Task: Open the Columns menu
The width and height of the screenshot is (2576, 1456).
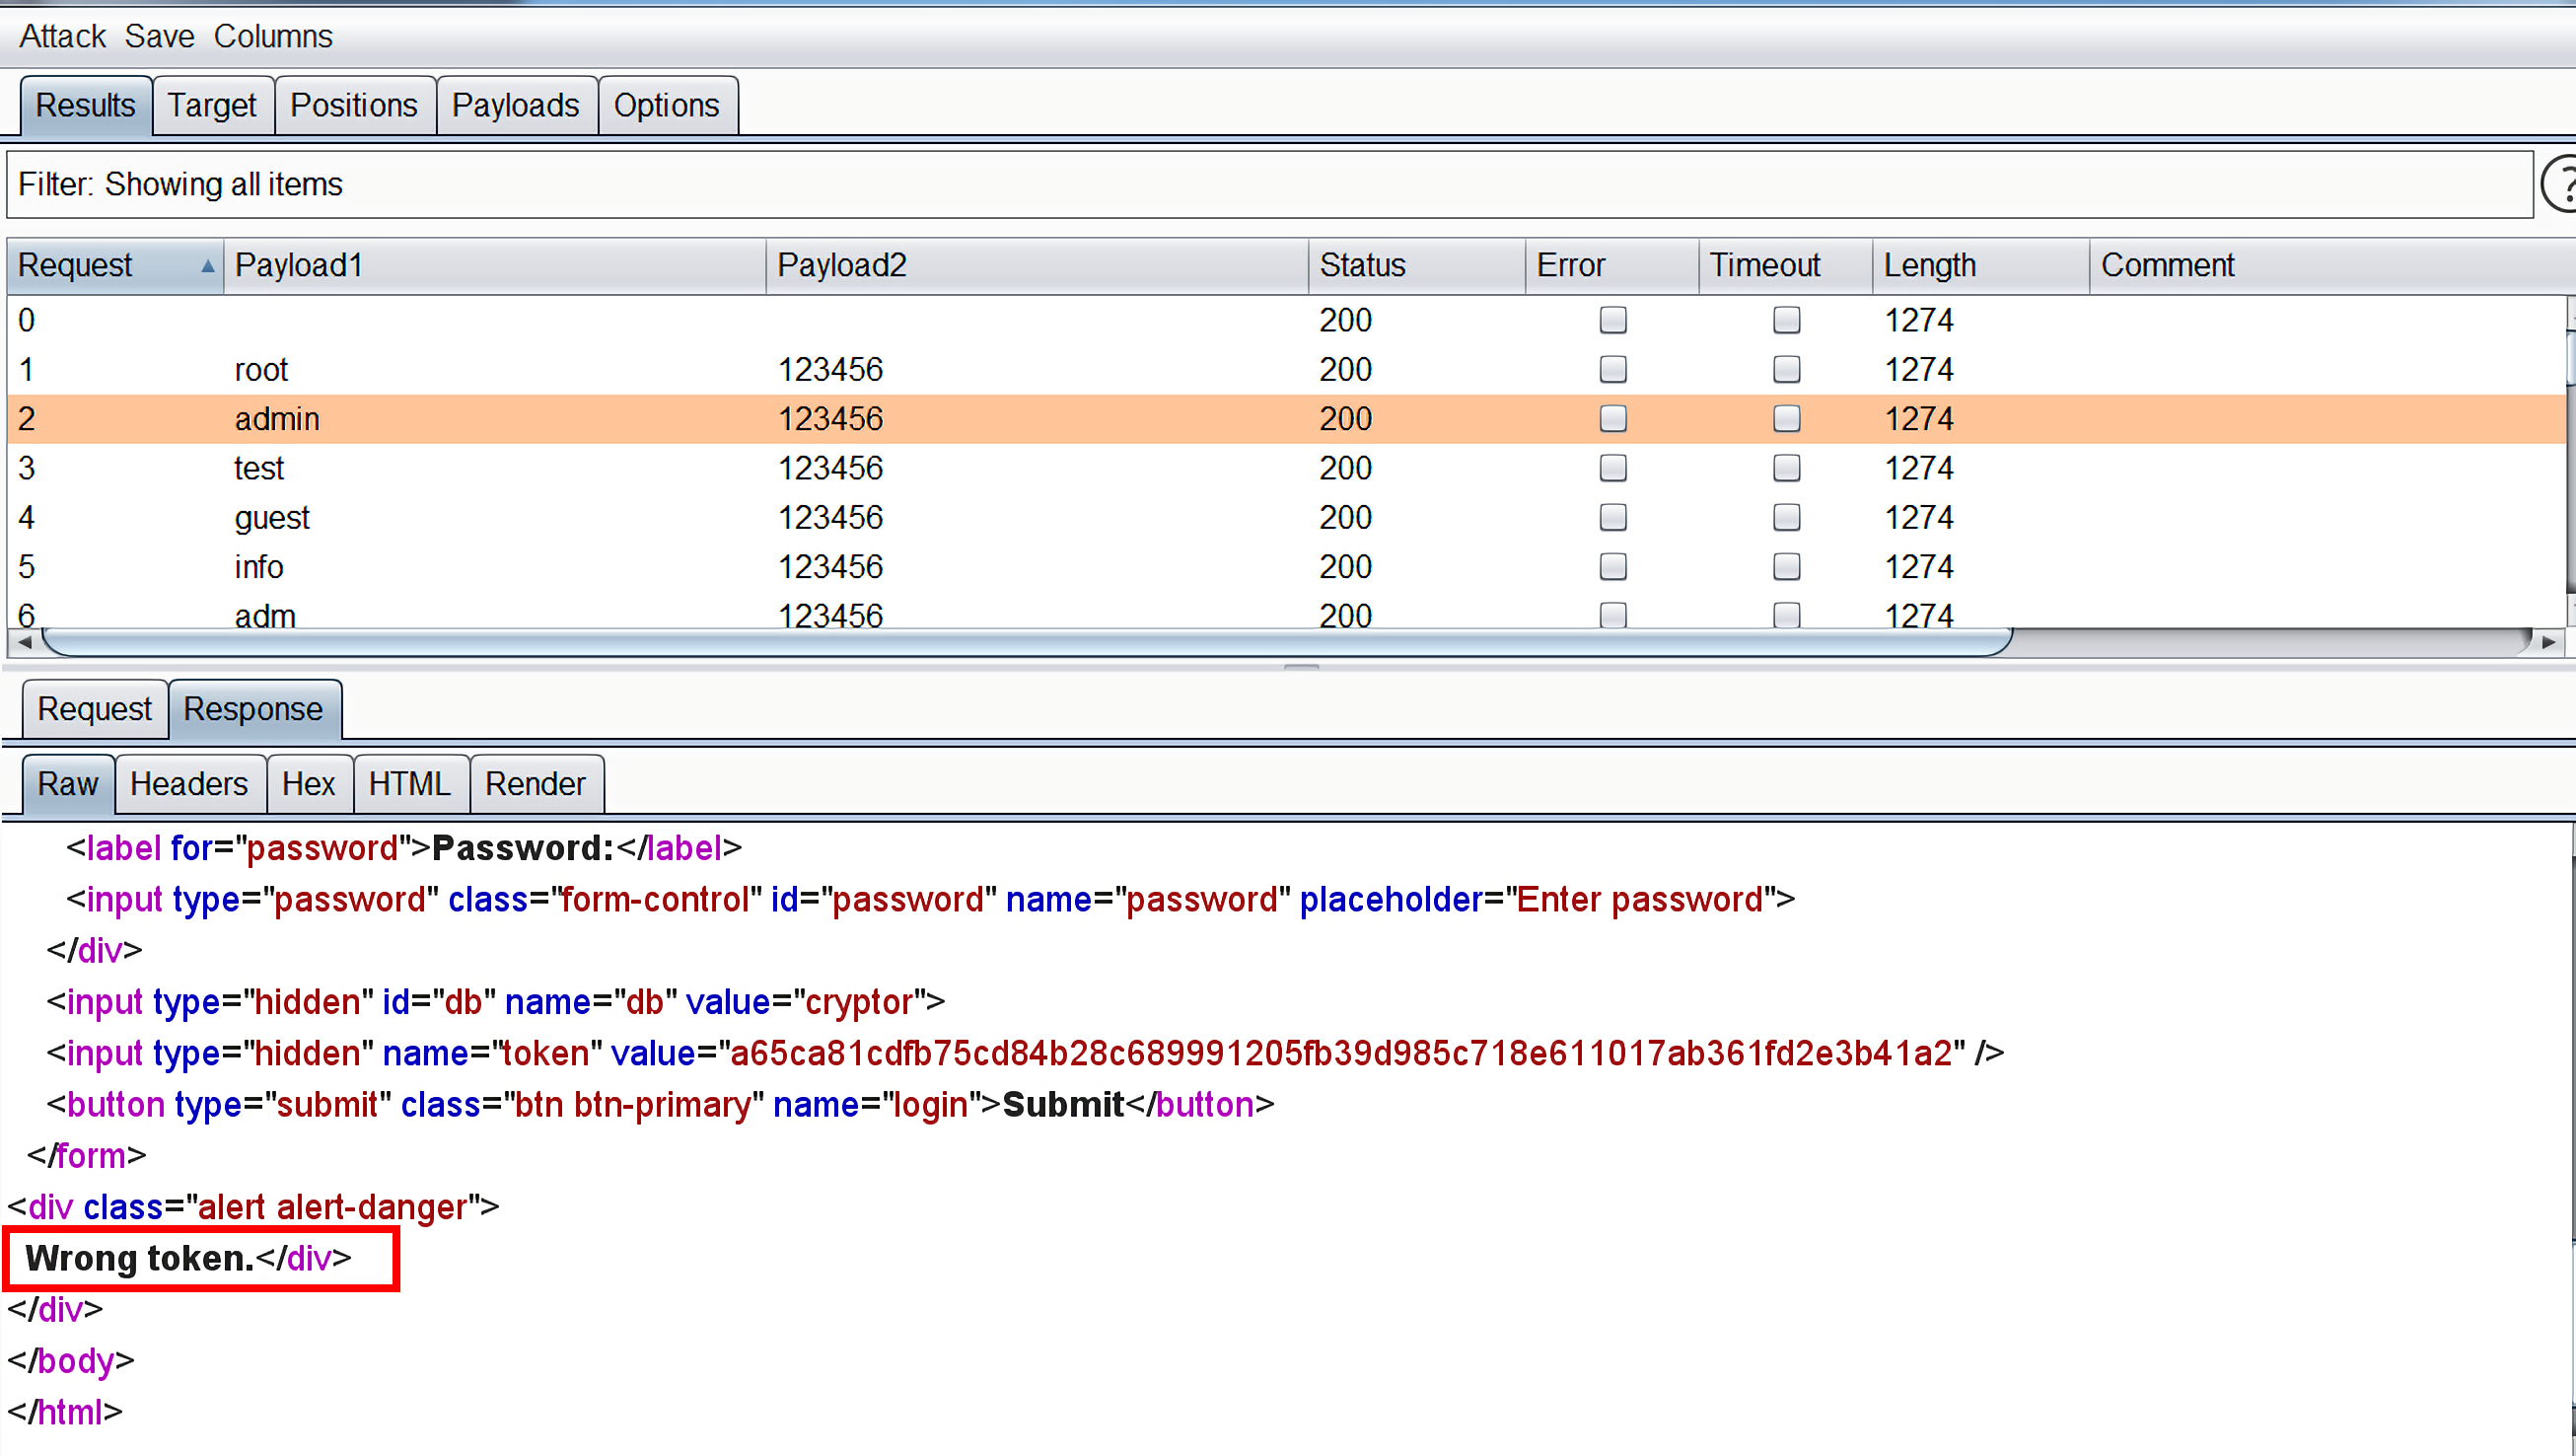Action: (x=273, y=36)
